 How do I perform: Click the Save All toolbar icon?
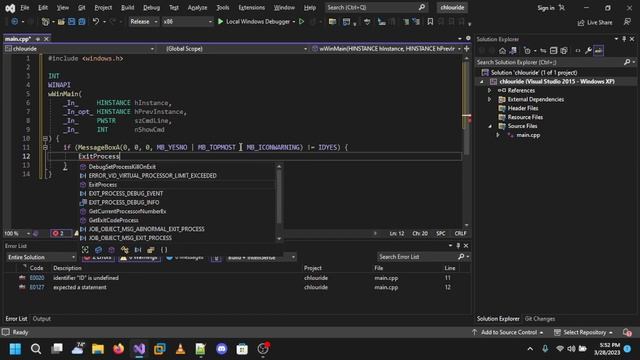pos(82,22)
